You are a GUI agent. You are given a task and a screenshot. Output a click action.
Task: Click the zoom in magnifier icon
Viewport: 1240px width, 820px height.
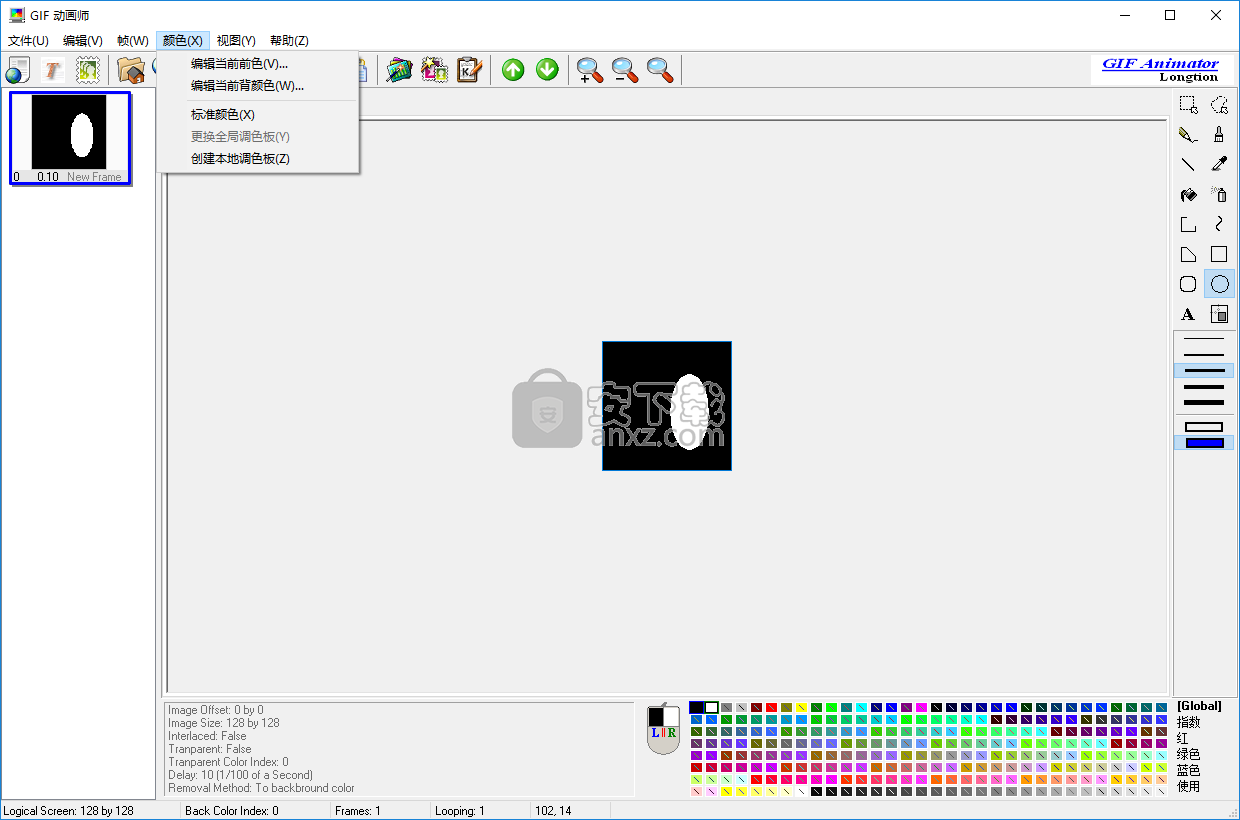tap(590, 70)
